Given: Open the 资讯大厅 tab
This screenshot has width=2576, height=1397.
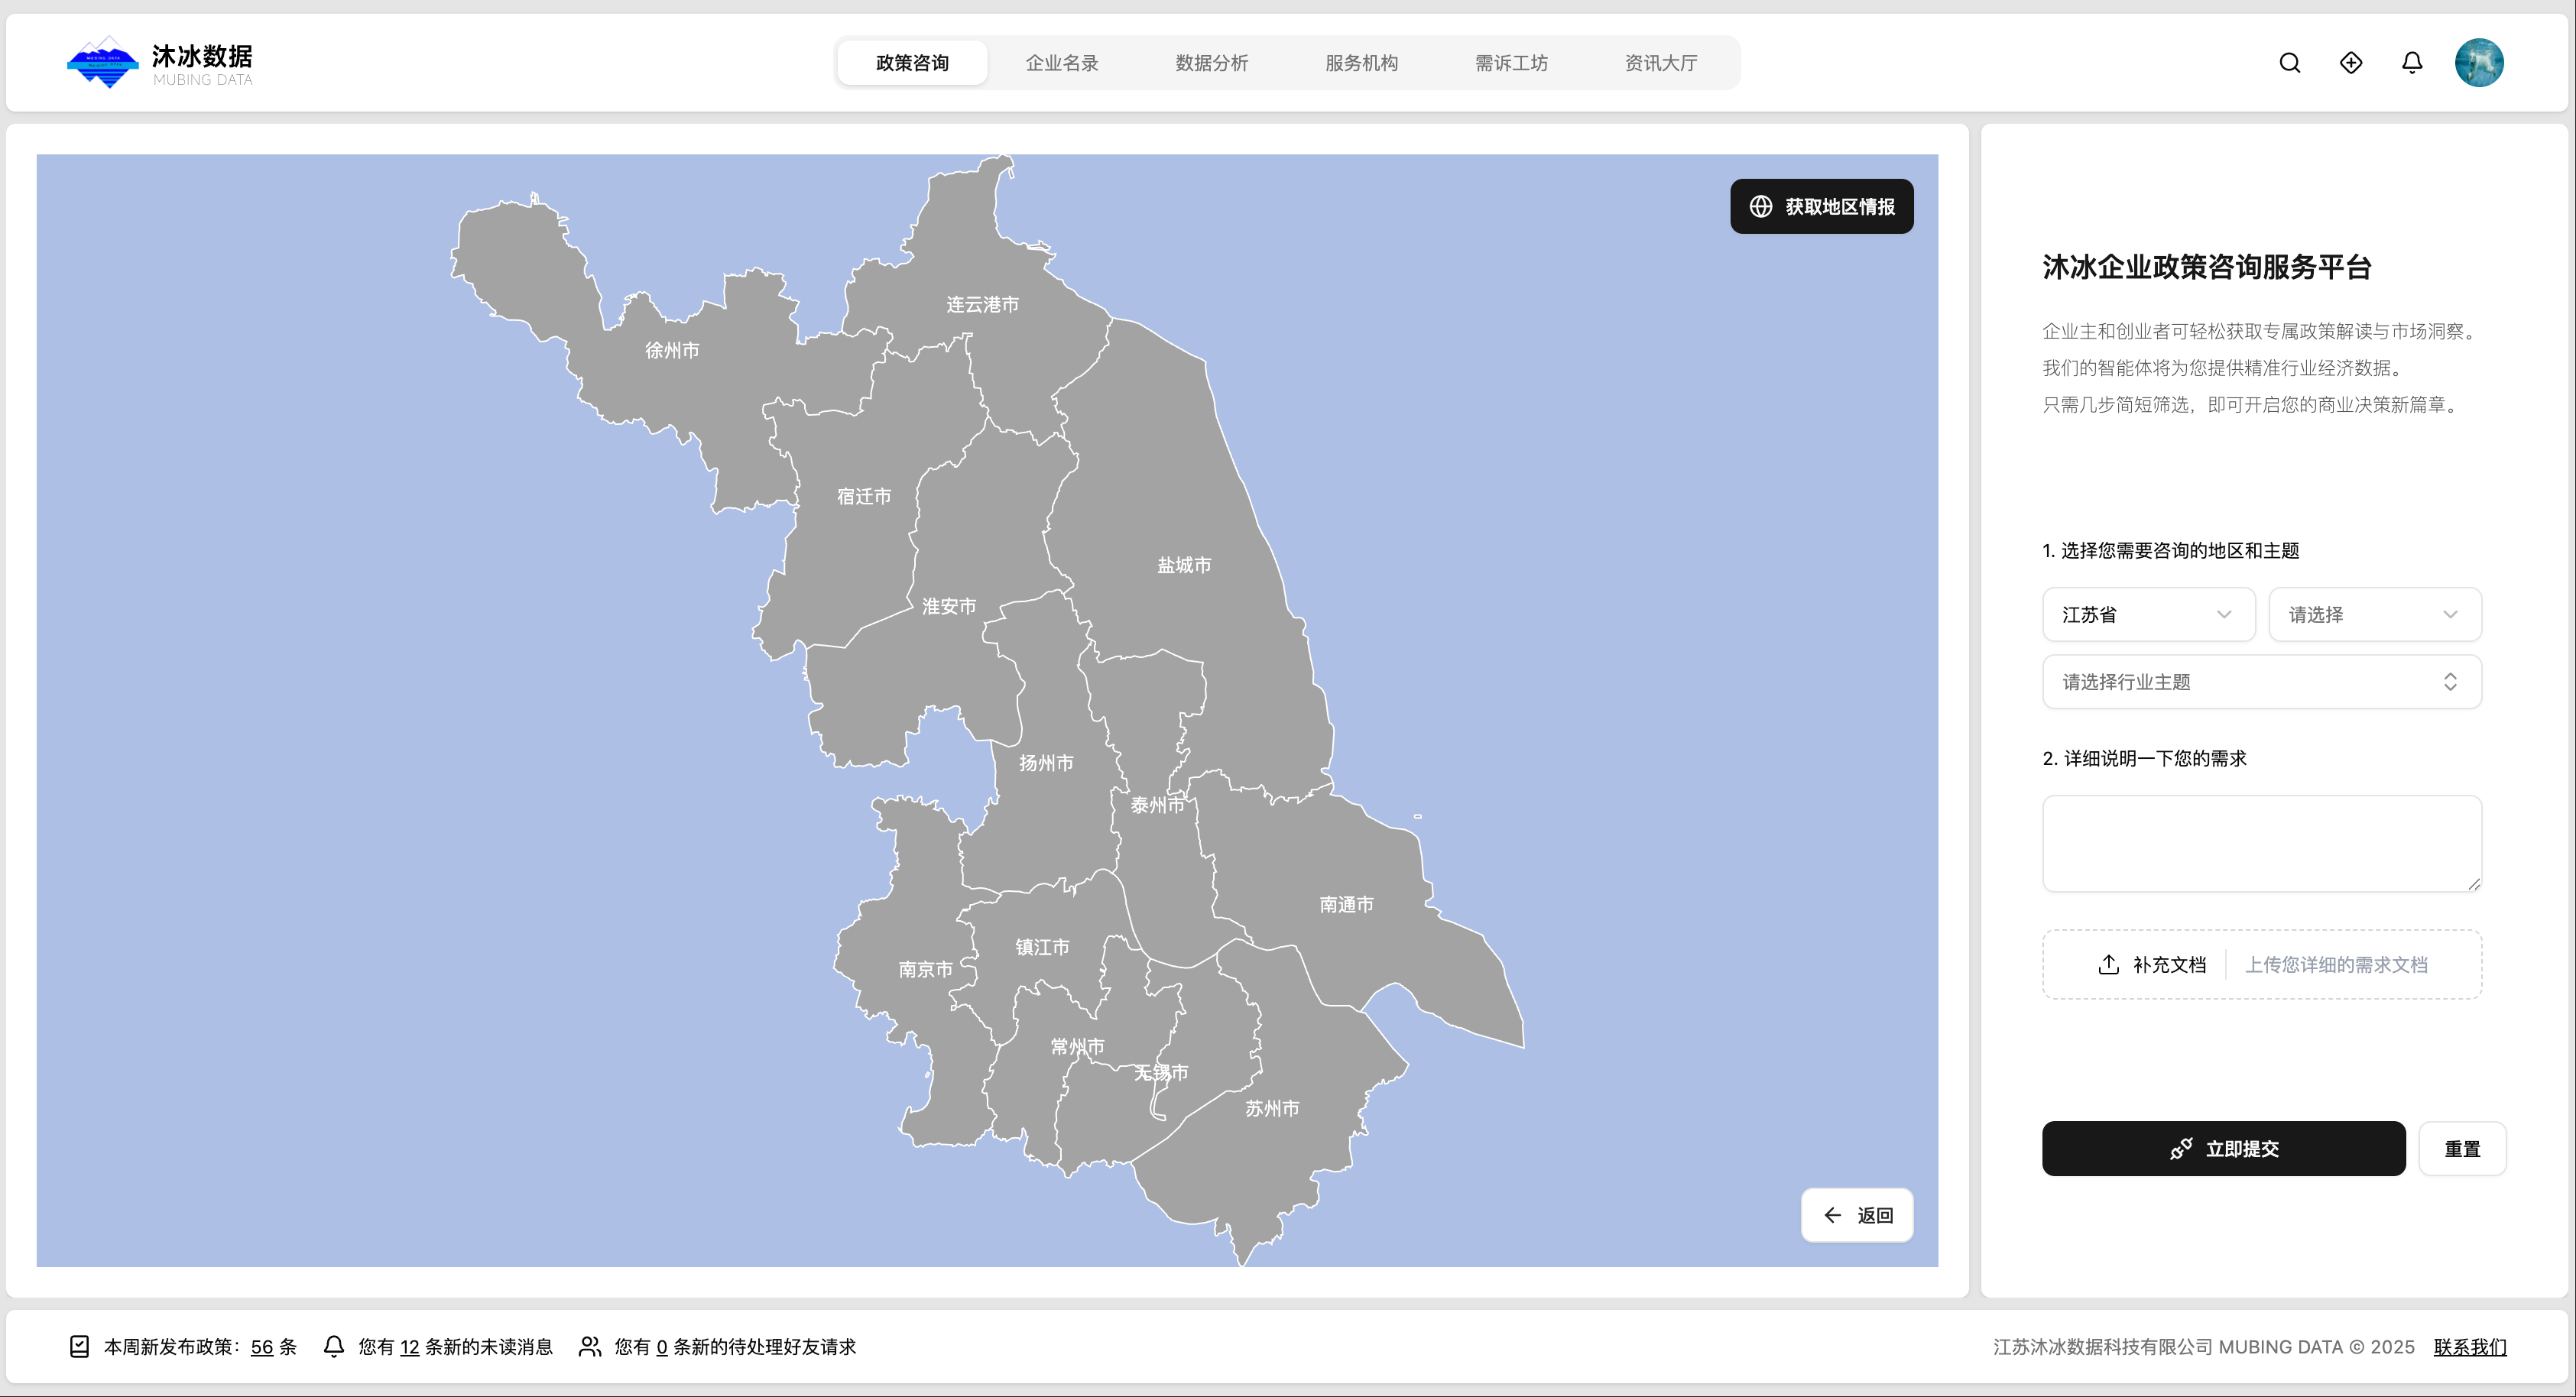Looking at the screenshot, I should [1660, 63].
